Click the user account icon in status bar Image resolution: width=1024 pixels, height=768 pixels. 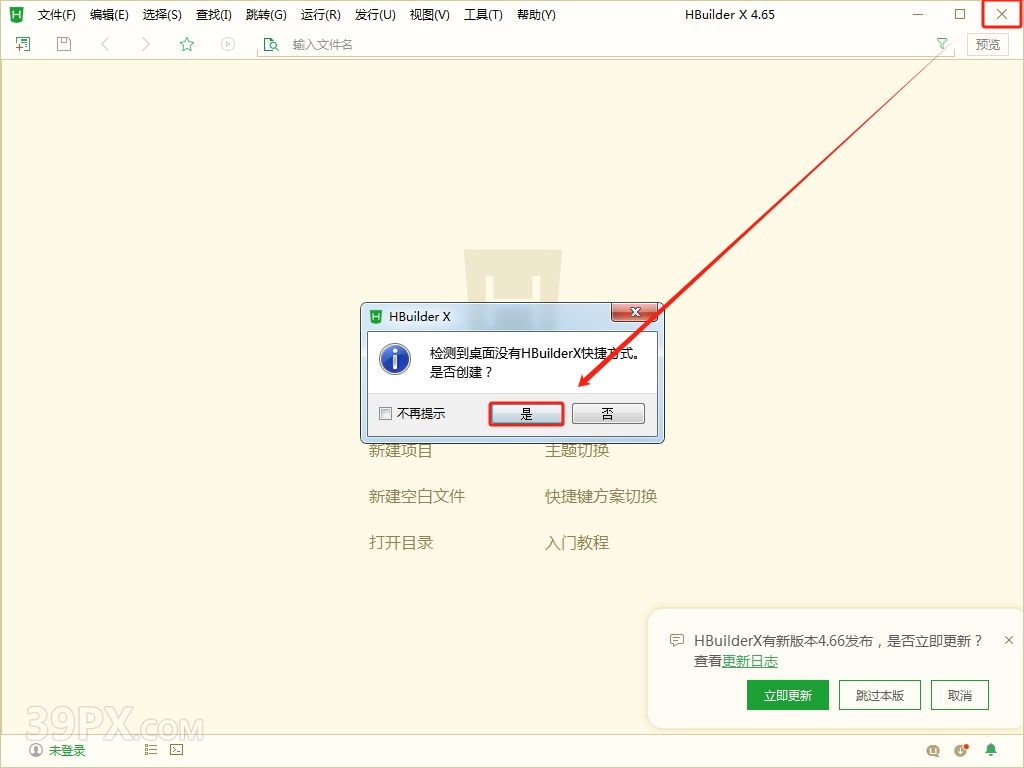(36, 750)
